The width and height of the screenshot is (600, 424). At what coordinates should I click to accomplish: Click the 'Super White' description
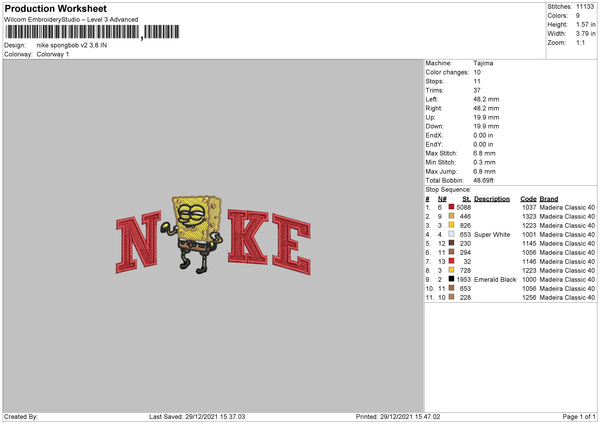click(x=492, y=235)
